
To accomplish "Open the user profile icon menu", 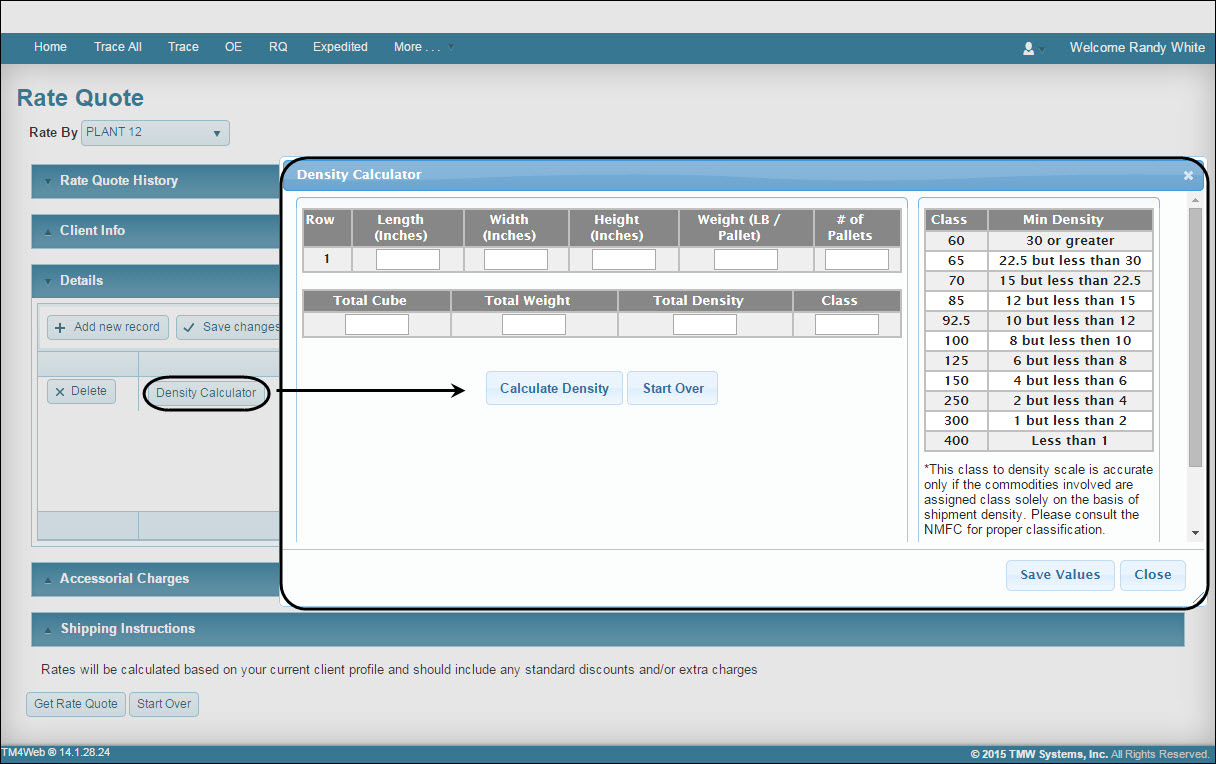I will point(1032,47).
